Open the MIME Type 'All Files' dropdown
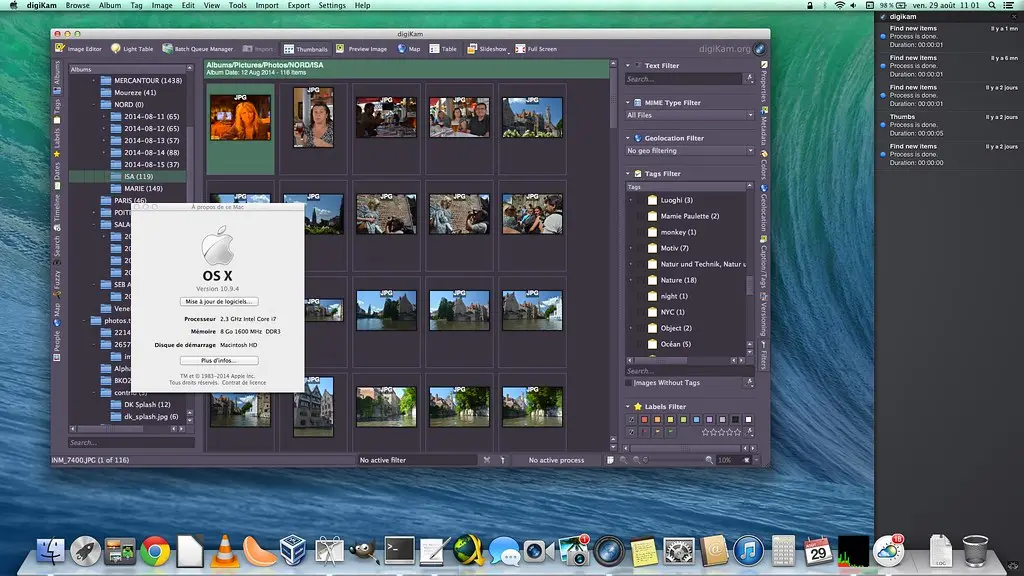Image resolution: width=1024 pixels, height=576 pixels. (x=689, y=115)
